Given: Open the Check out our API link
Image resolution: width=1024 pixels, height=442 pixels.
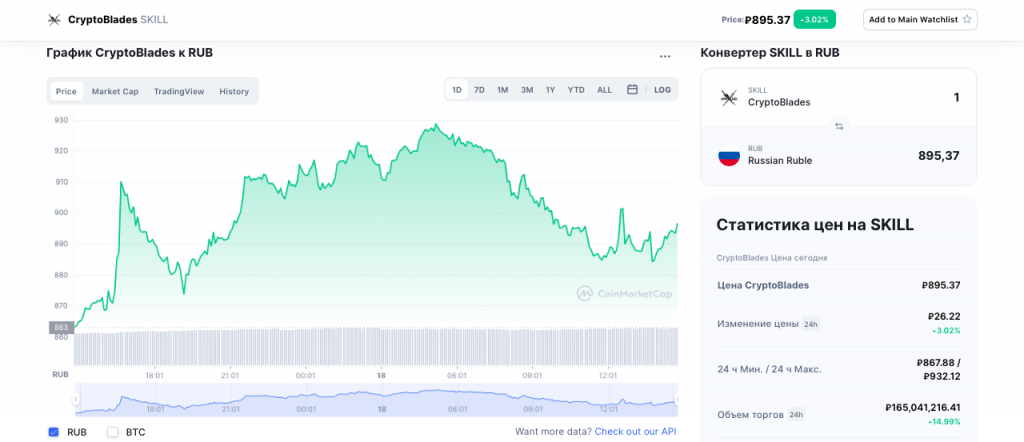Looking at the screenshot, I should pos(635,432).
